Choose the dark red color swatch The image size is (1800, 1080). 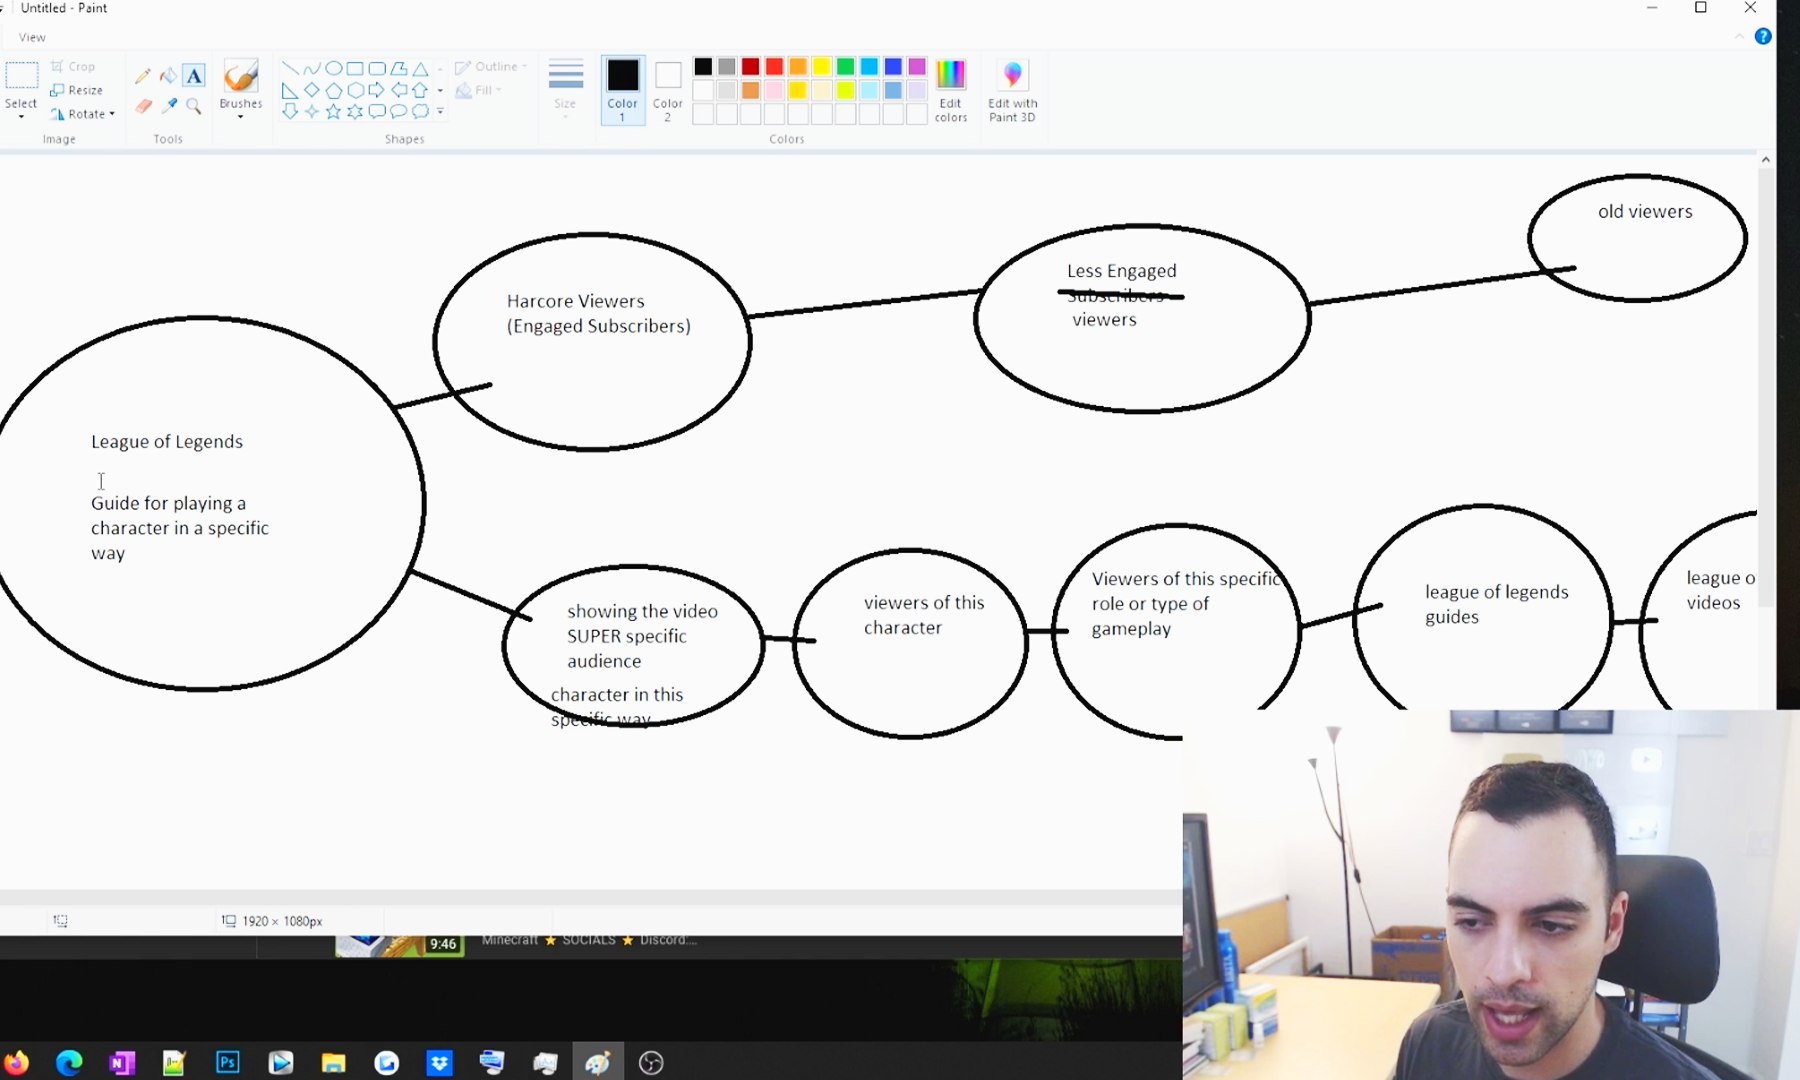pos(750,67)
